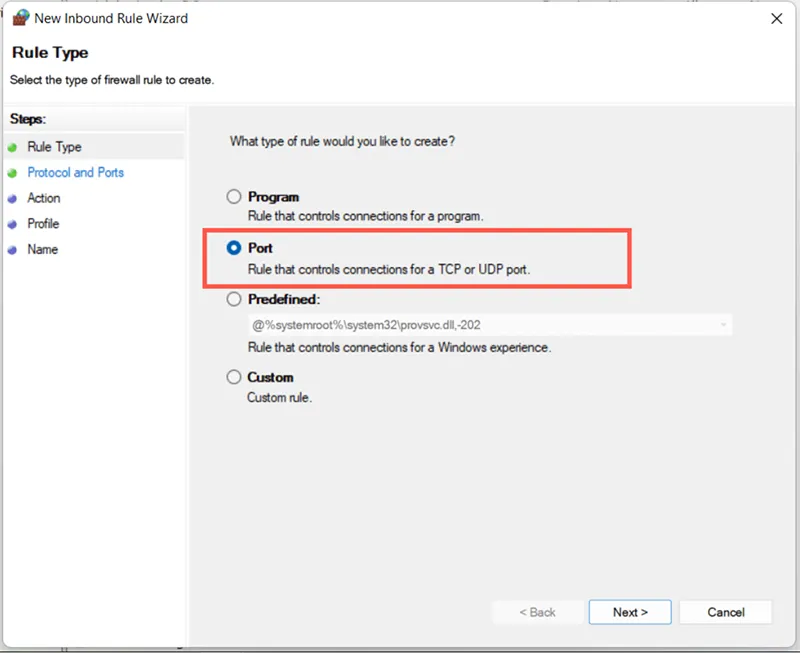Click the green bullet beside Protocol and Ports
The width and height of the screenshot is (800, 653).
coord(12,173)
